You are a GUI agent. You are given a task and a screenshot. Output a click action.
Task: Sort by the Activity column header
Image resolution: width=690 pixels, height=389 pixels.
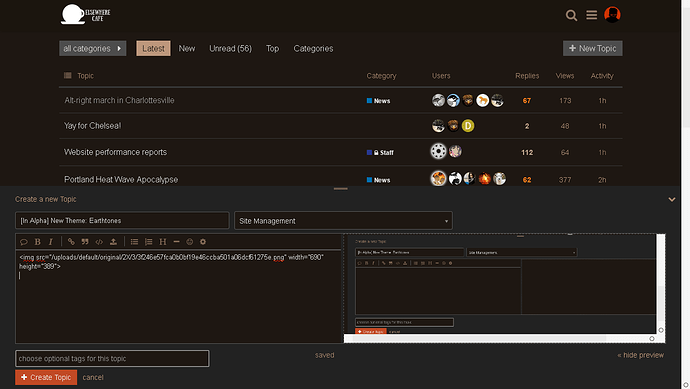coord(602,76)
